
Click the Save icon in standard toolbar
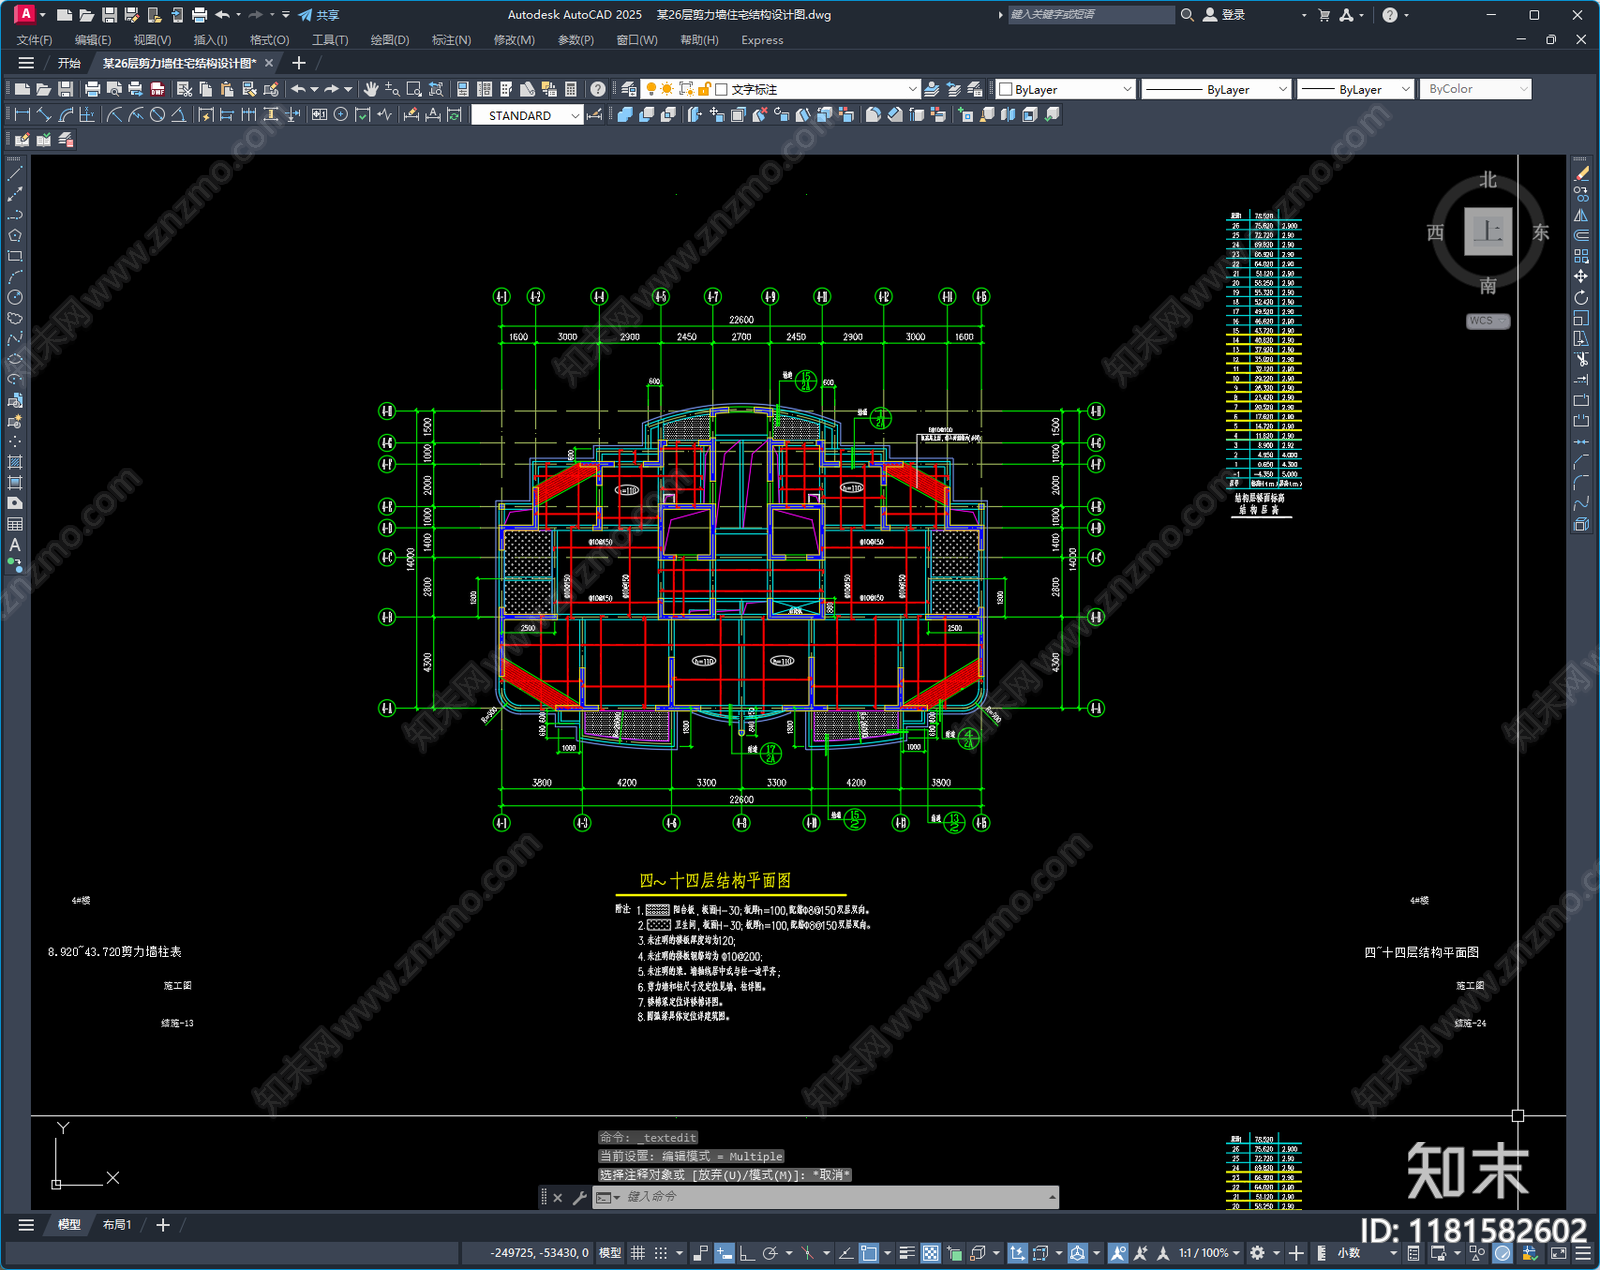pos(65,89)
